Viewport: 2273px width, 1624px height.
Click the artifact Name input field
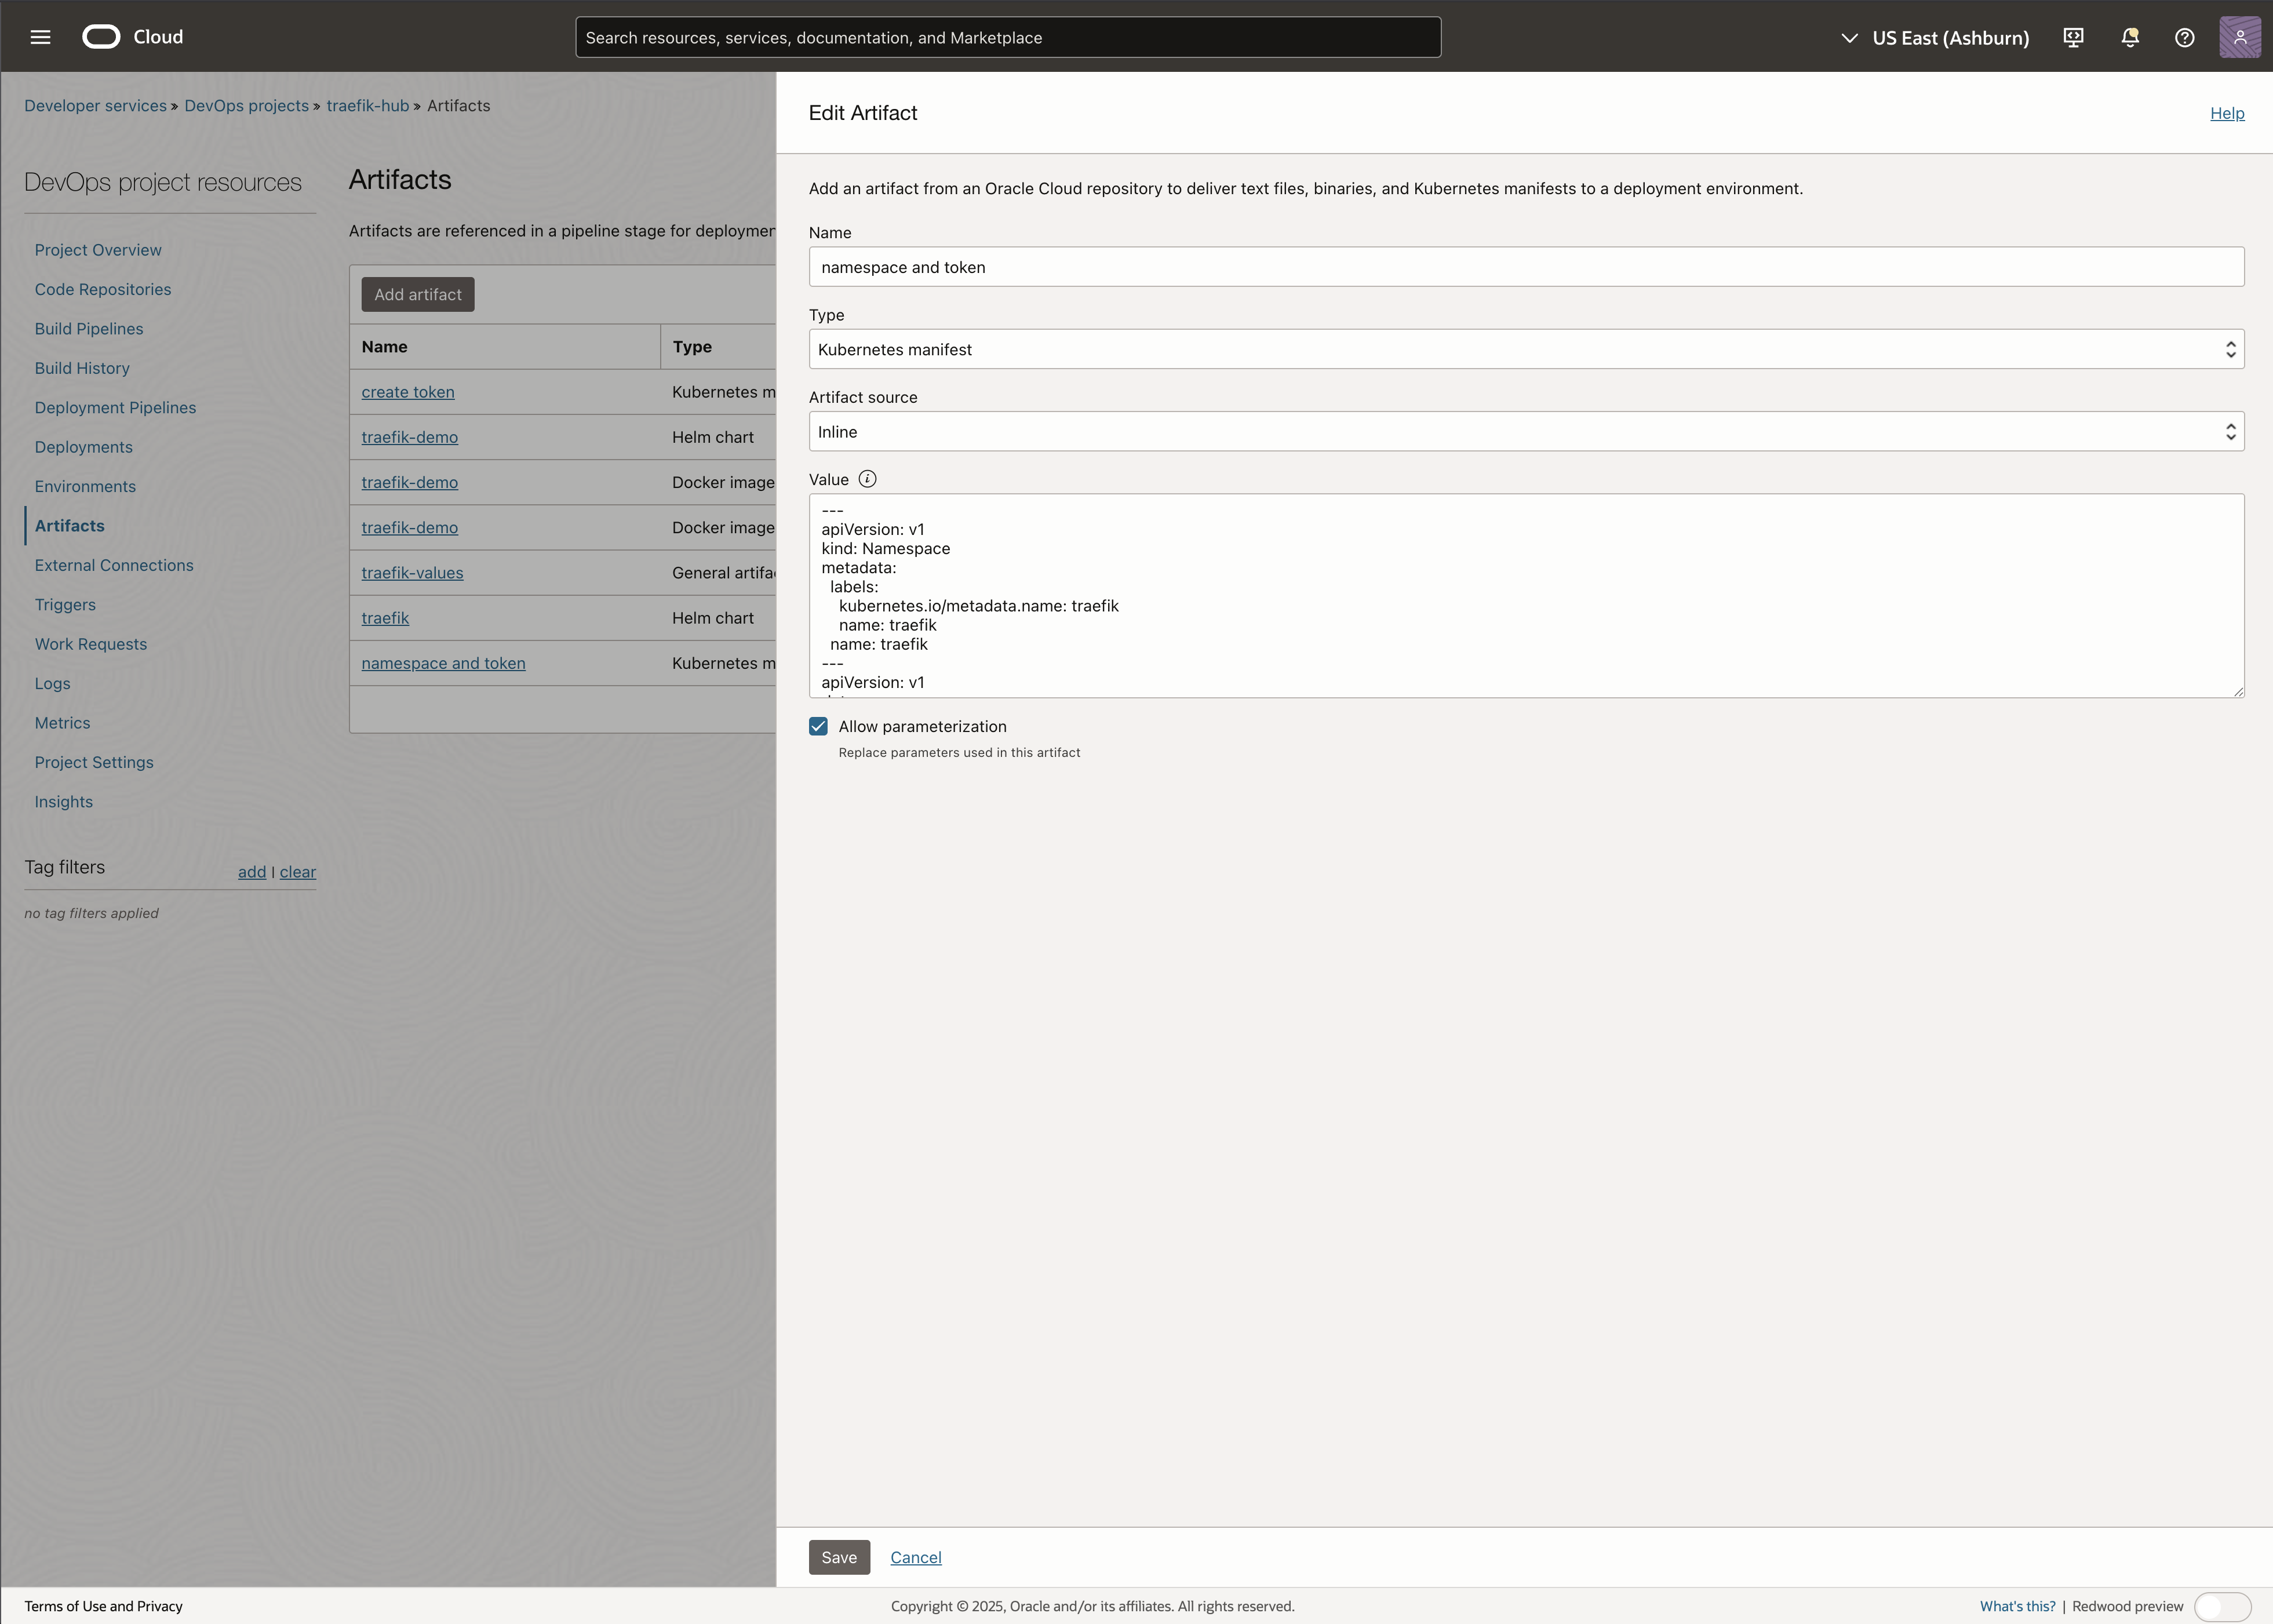coord(1526,267)
